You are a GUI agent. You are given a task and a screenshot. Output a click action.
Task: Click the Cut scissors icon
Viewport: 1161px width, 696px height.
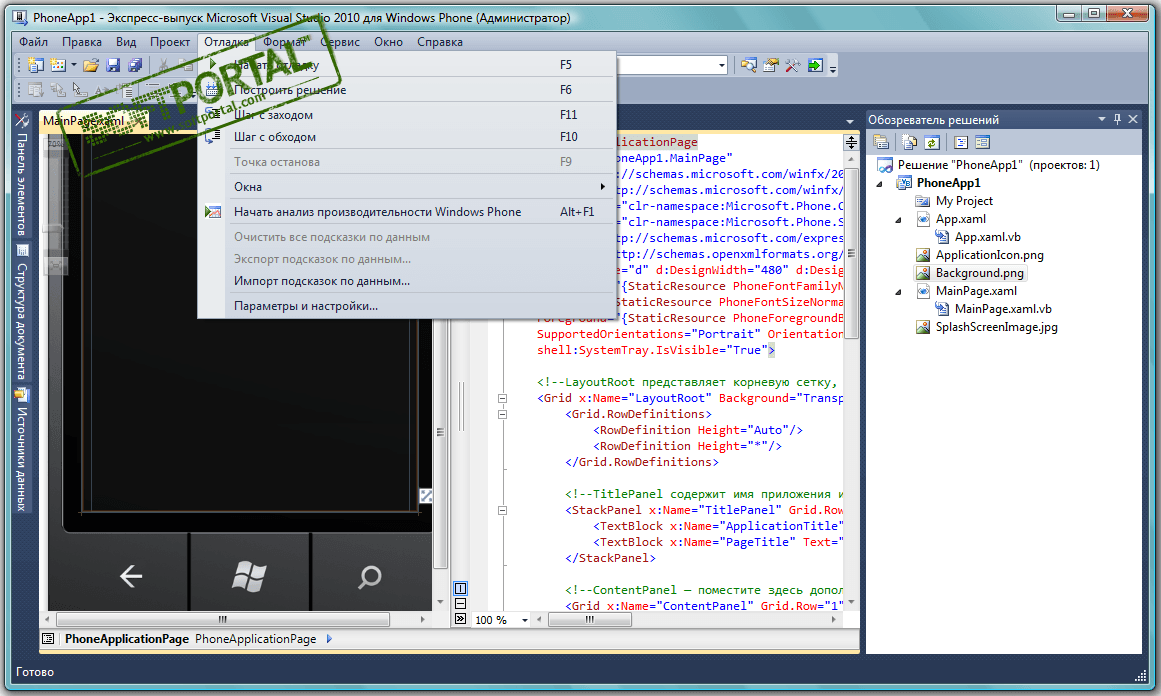pos(163,66)
